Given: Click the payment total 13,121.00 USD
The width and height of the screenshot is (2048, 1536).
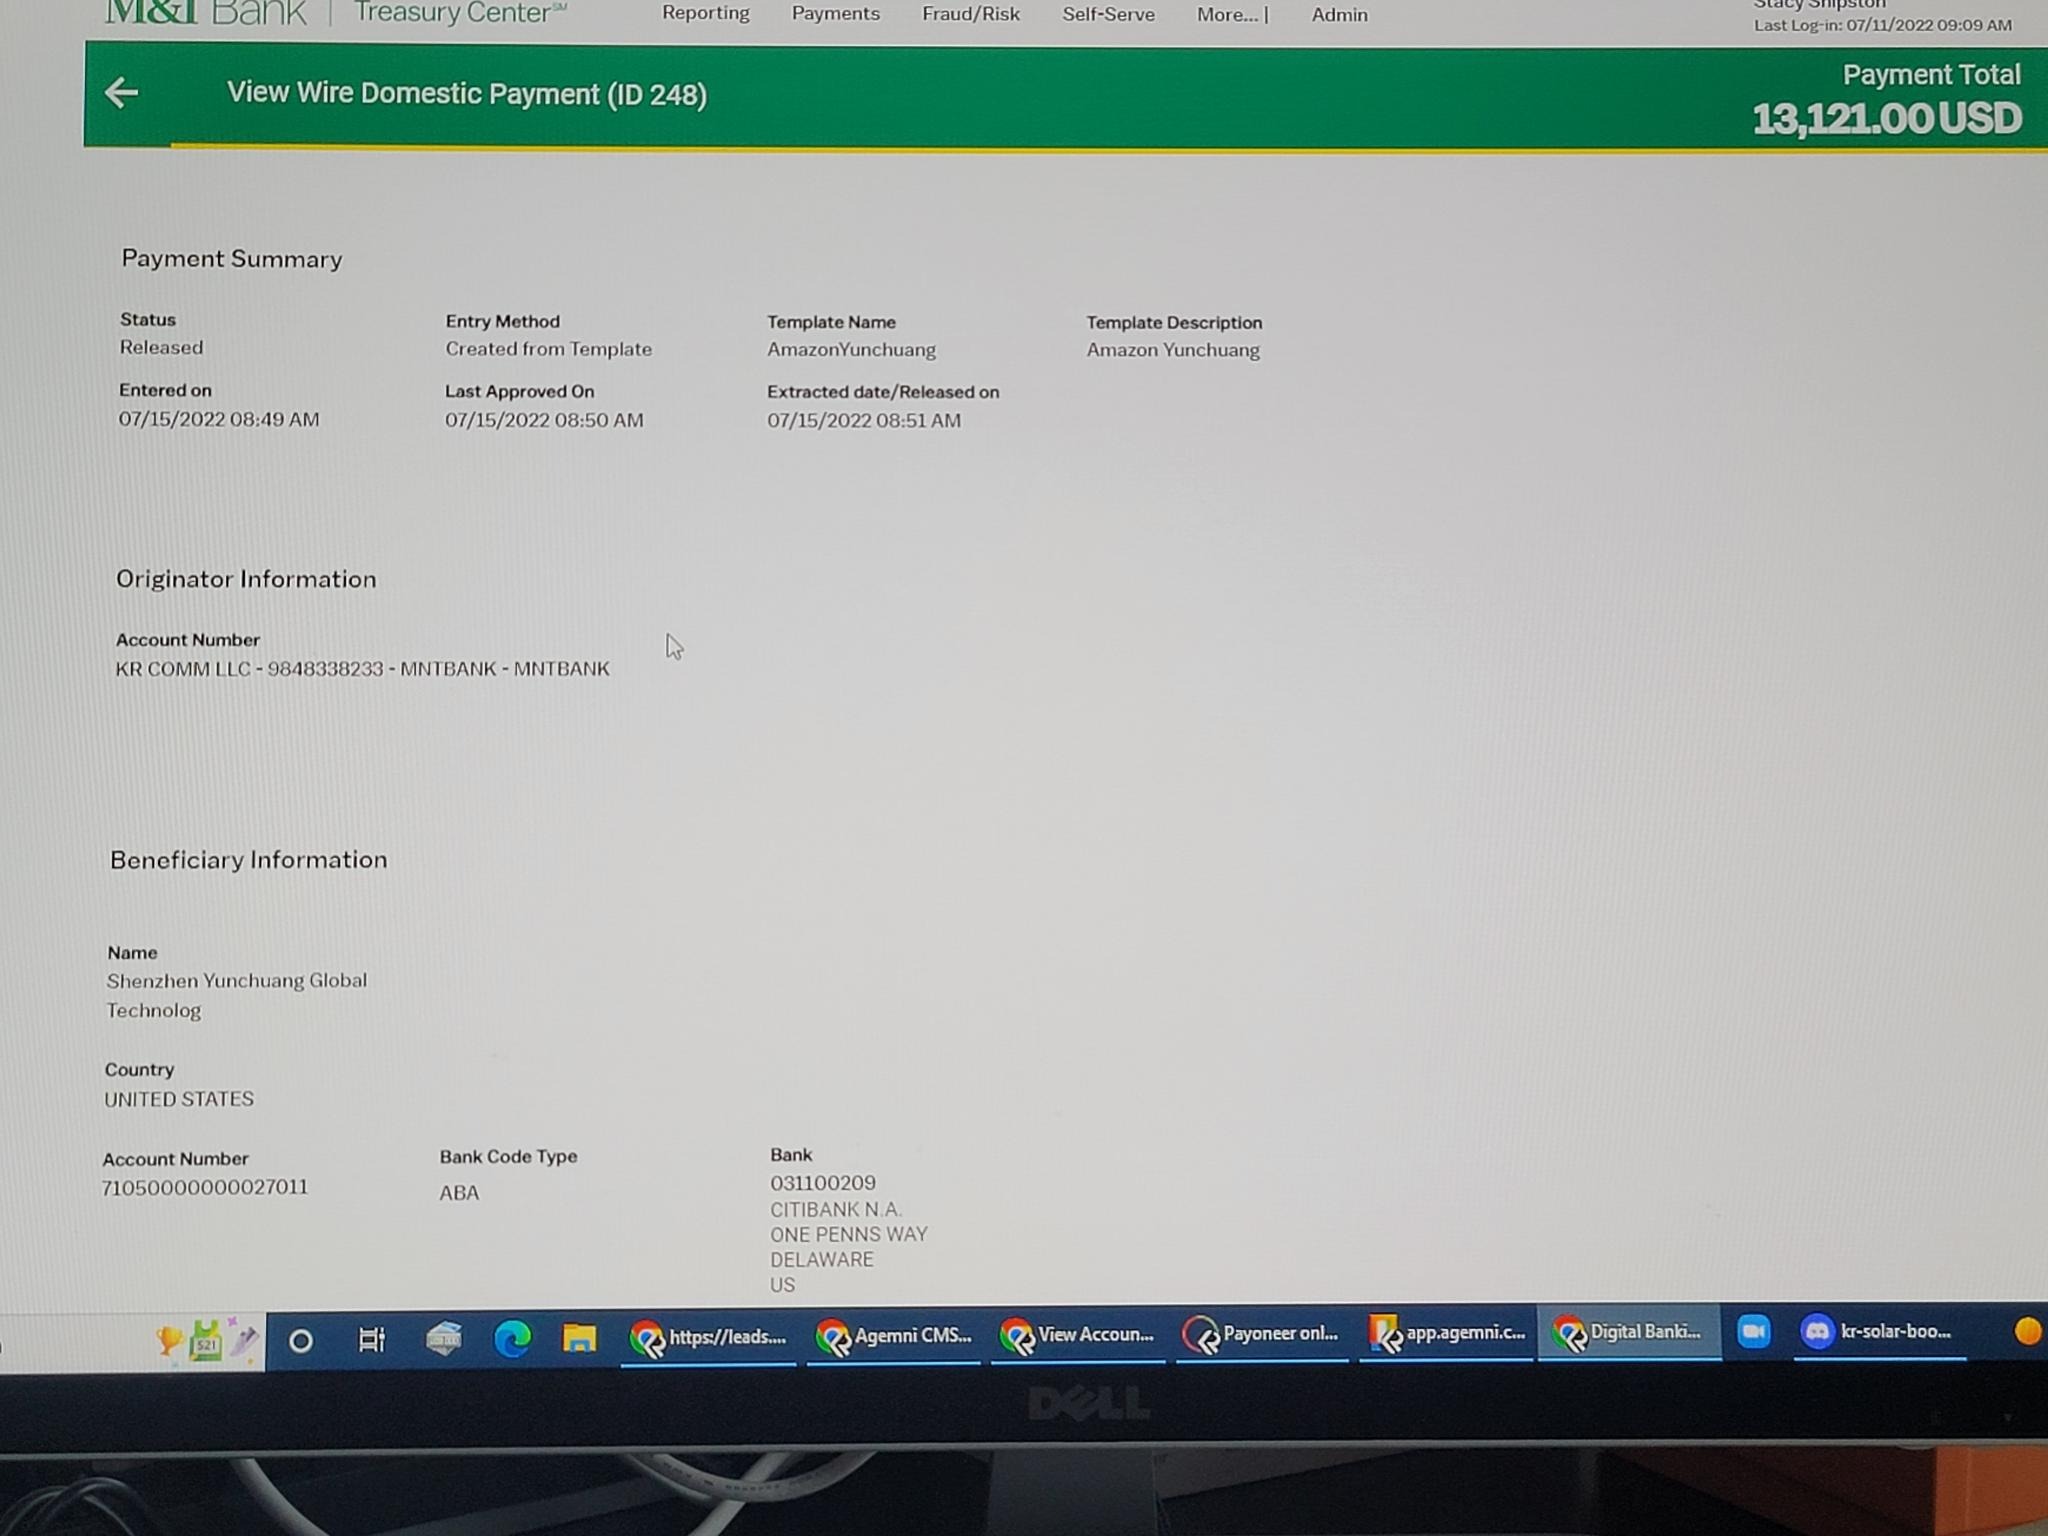Looking at the screenshot, I should pos(1887,118).
